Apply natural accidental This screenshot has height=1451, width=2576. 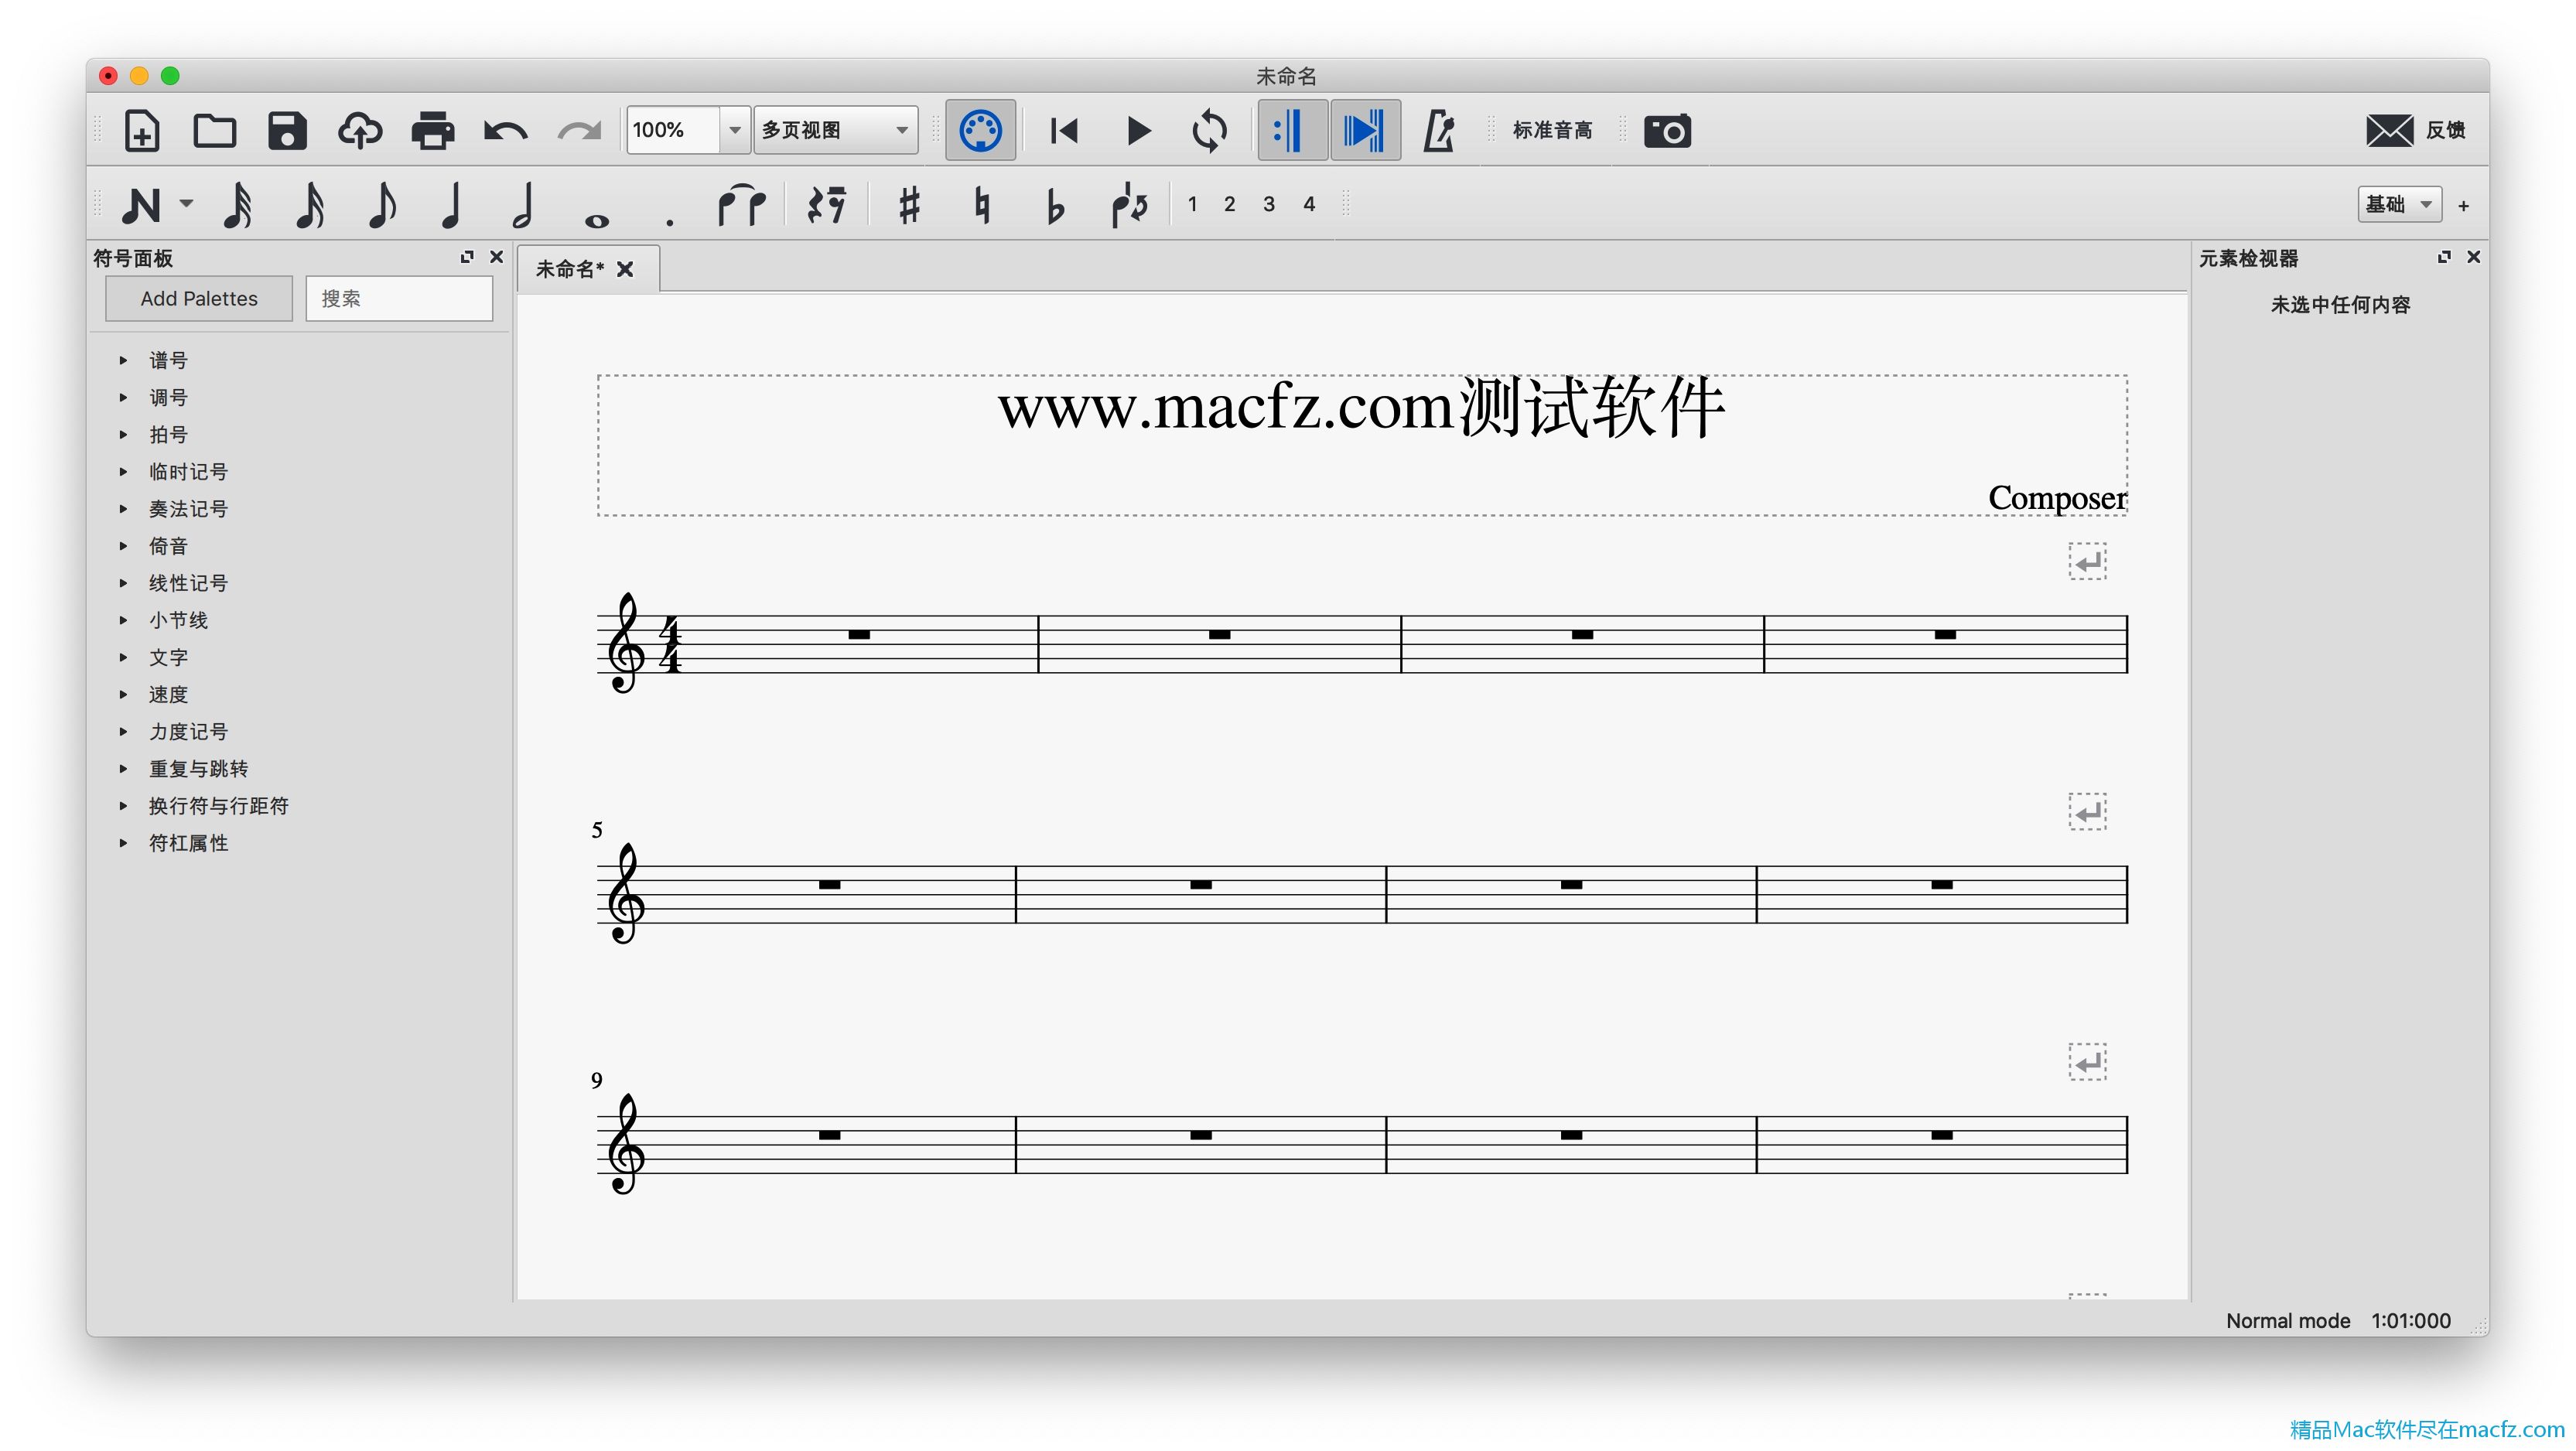(x=982, y=205)
